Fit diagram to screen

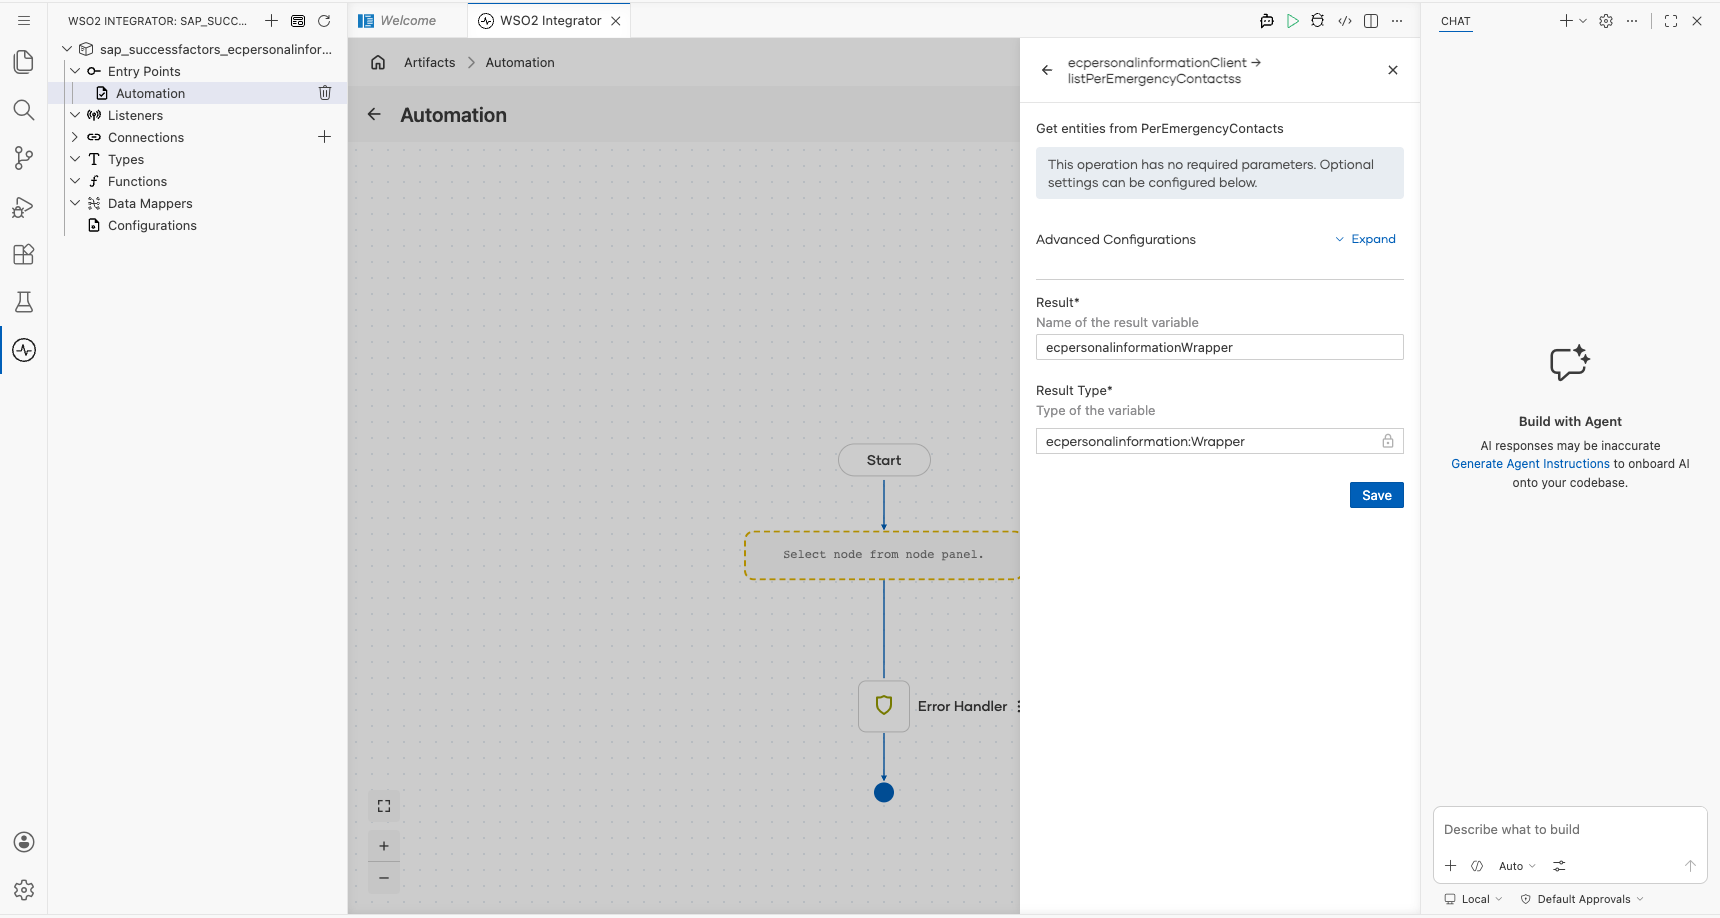pos(384,806)
